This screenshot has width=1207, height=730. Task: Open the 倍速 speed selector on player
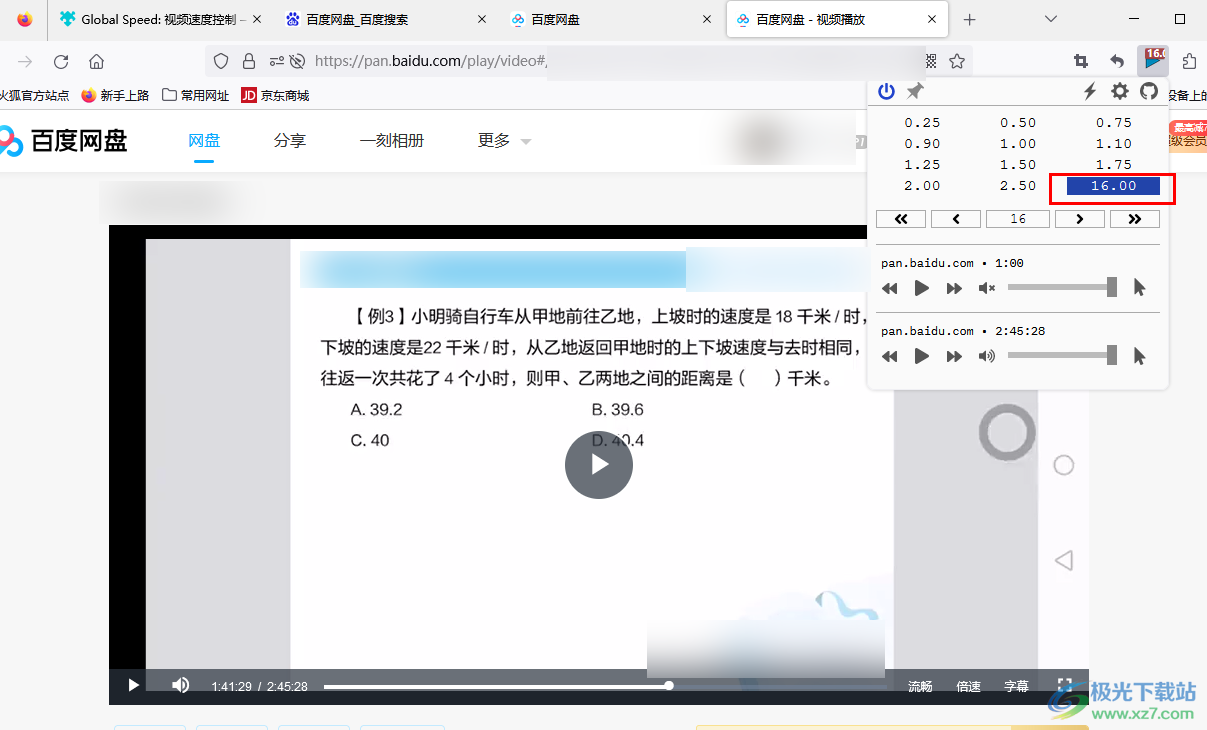(968, 686)
